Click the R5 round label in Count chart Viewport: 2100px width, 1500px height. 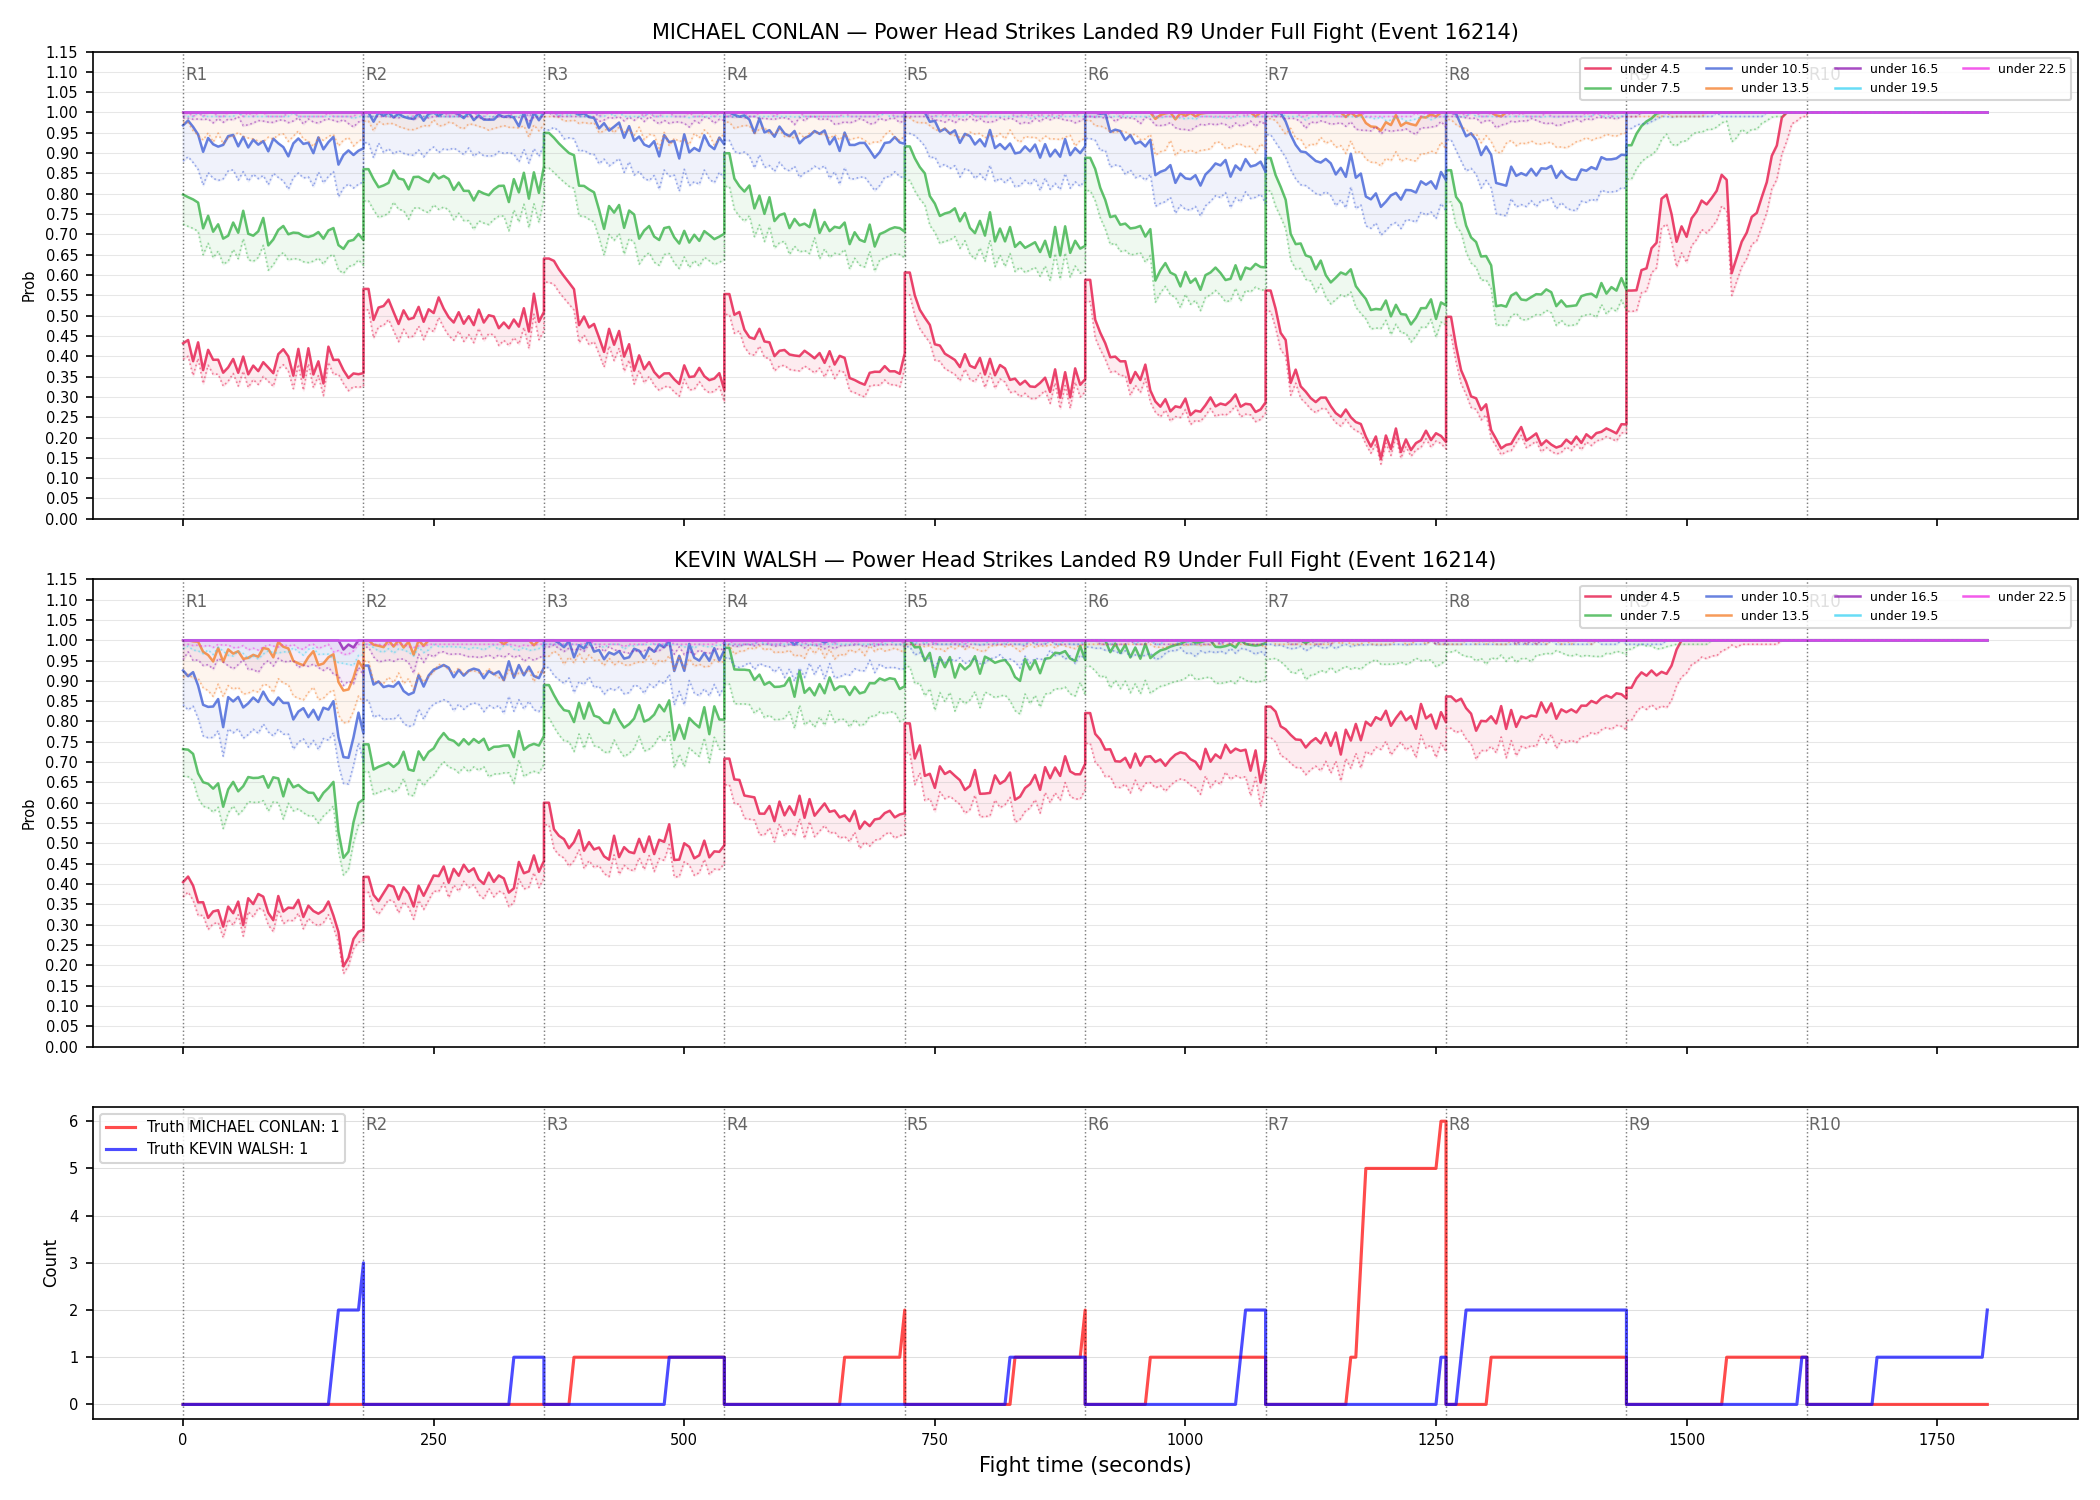click(x=917, y=1124)
